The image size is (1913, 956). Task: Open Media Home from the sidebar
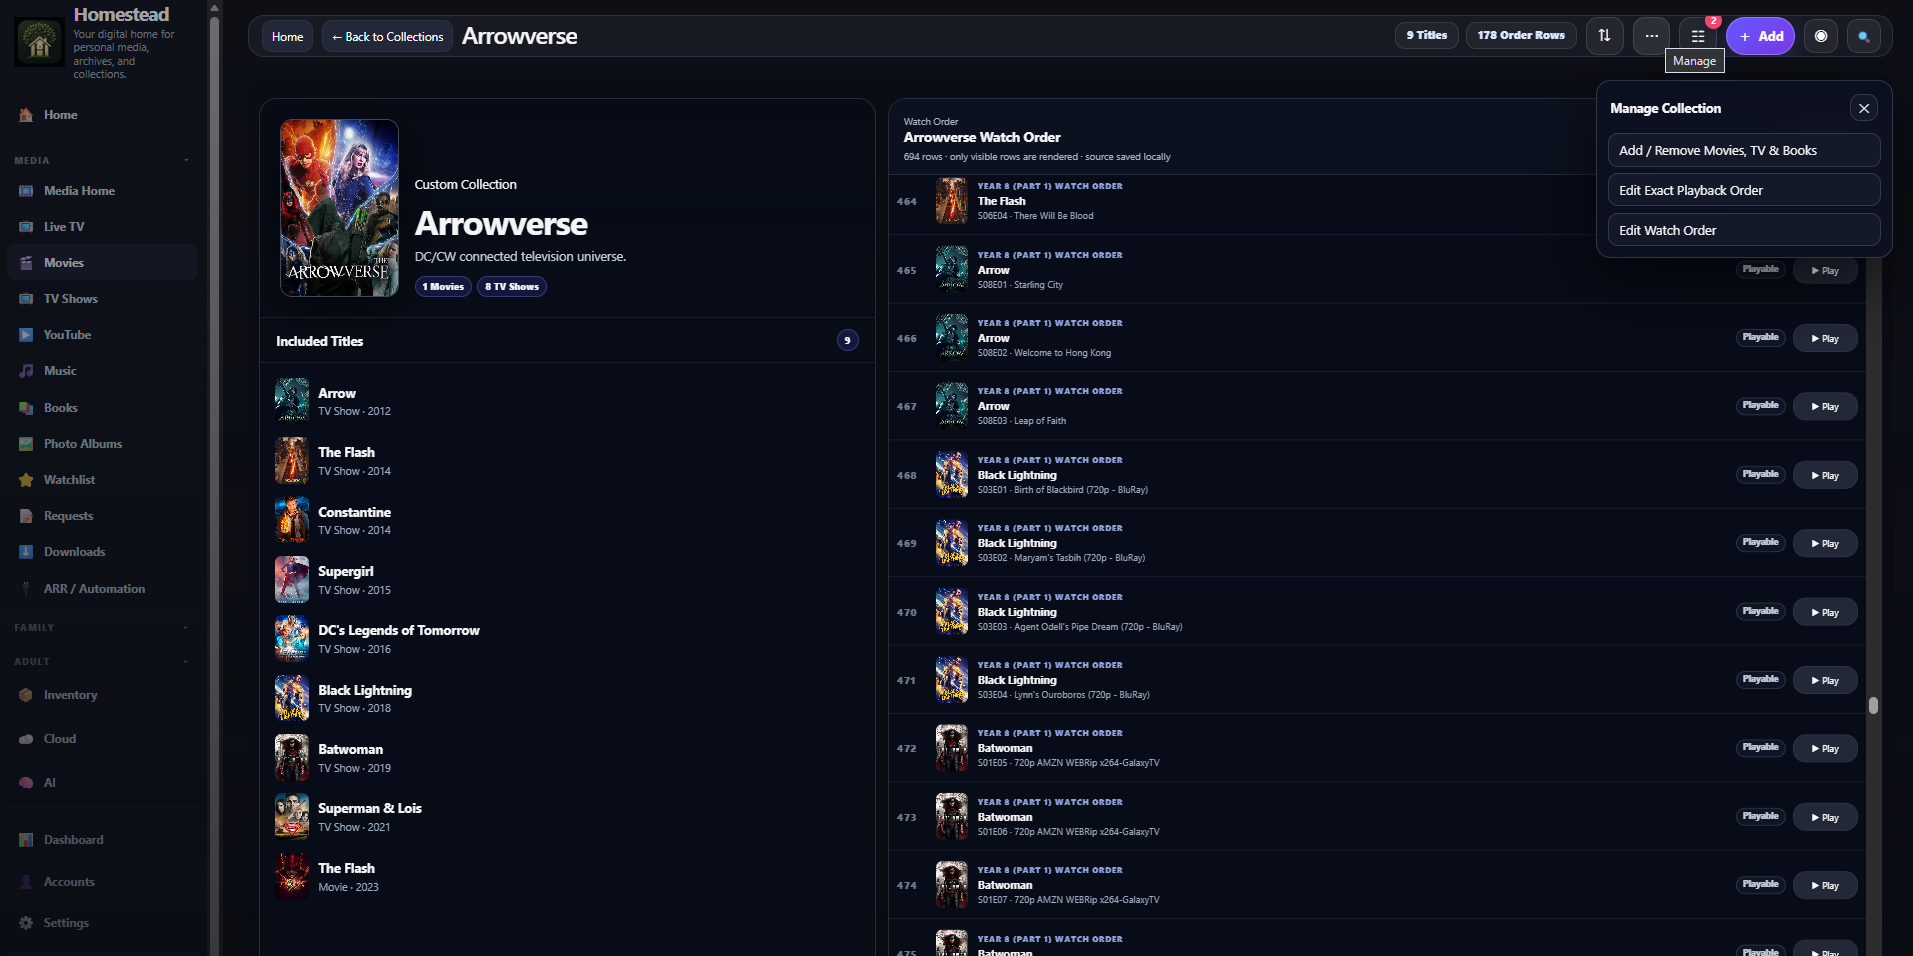(79, 191)
